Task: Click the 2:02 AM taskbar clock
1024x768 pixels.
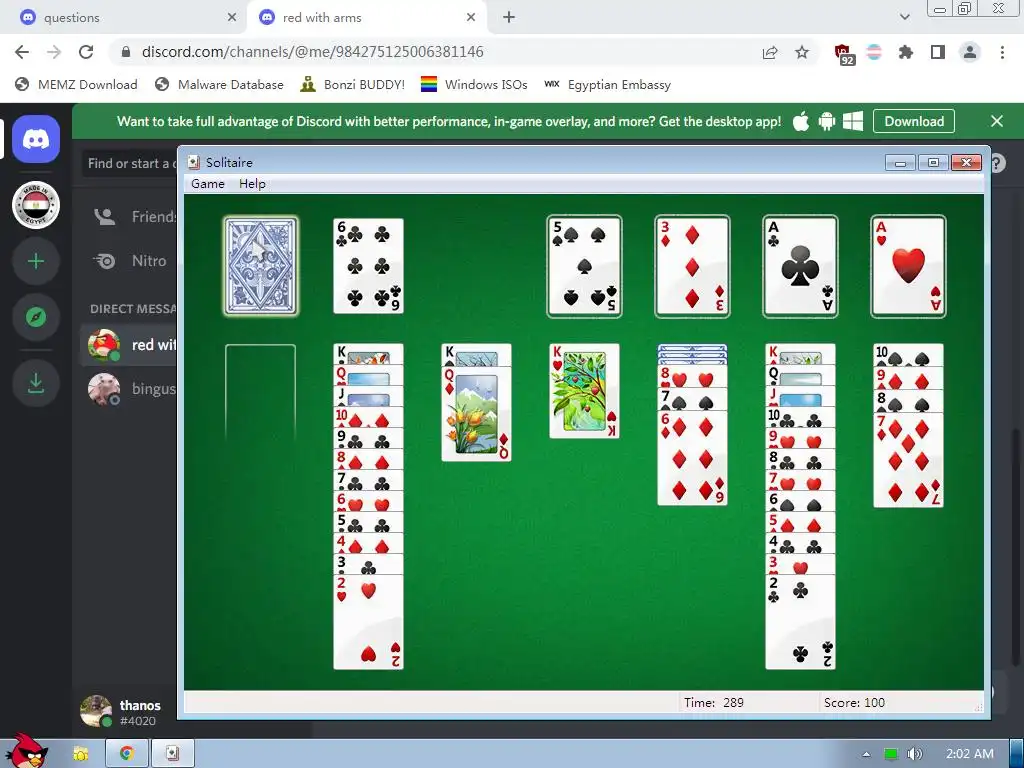Action: pyautogui.click(x=970, y=754)
